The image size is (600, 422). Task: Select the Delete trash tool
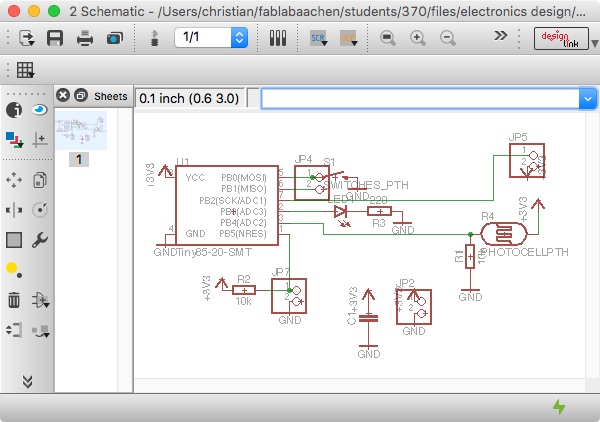[14, 300]
